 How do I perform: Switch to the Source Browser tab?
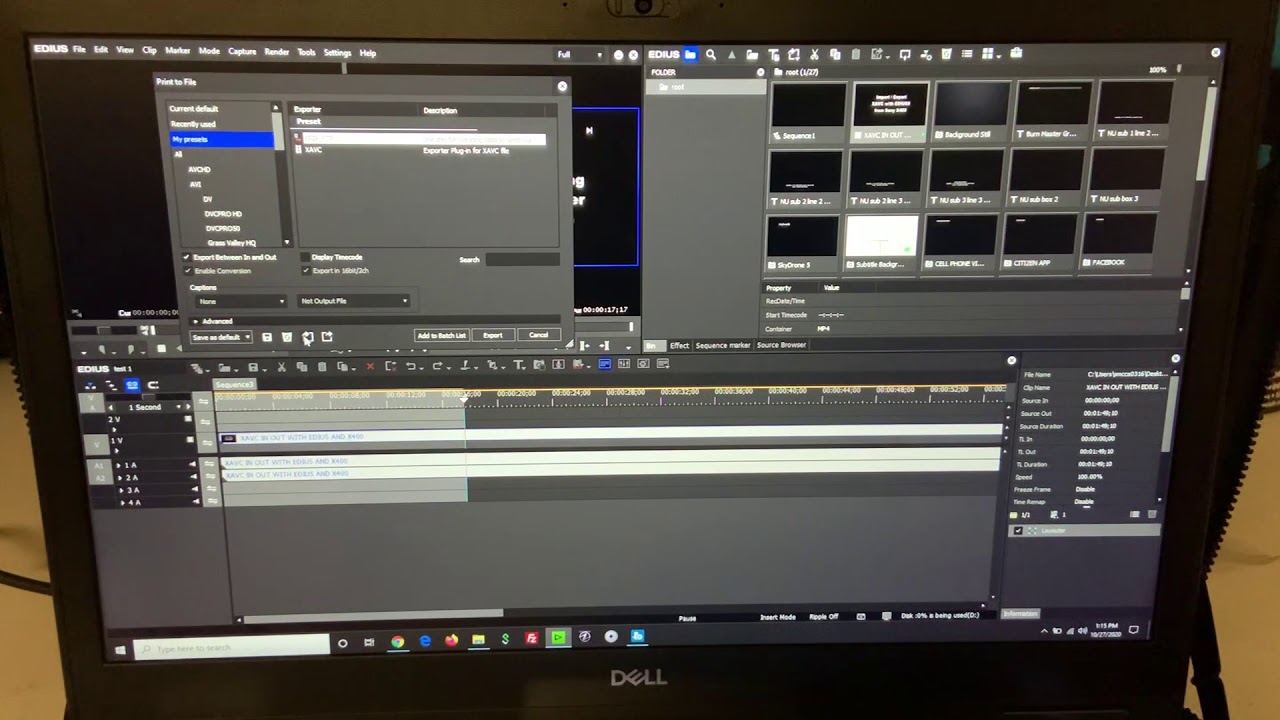coord(781,346)
